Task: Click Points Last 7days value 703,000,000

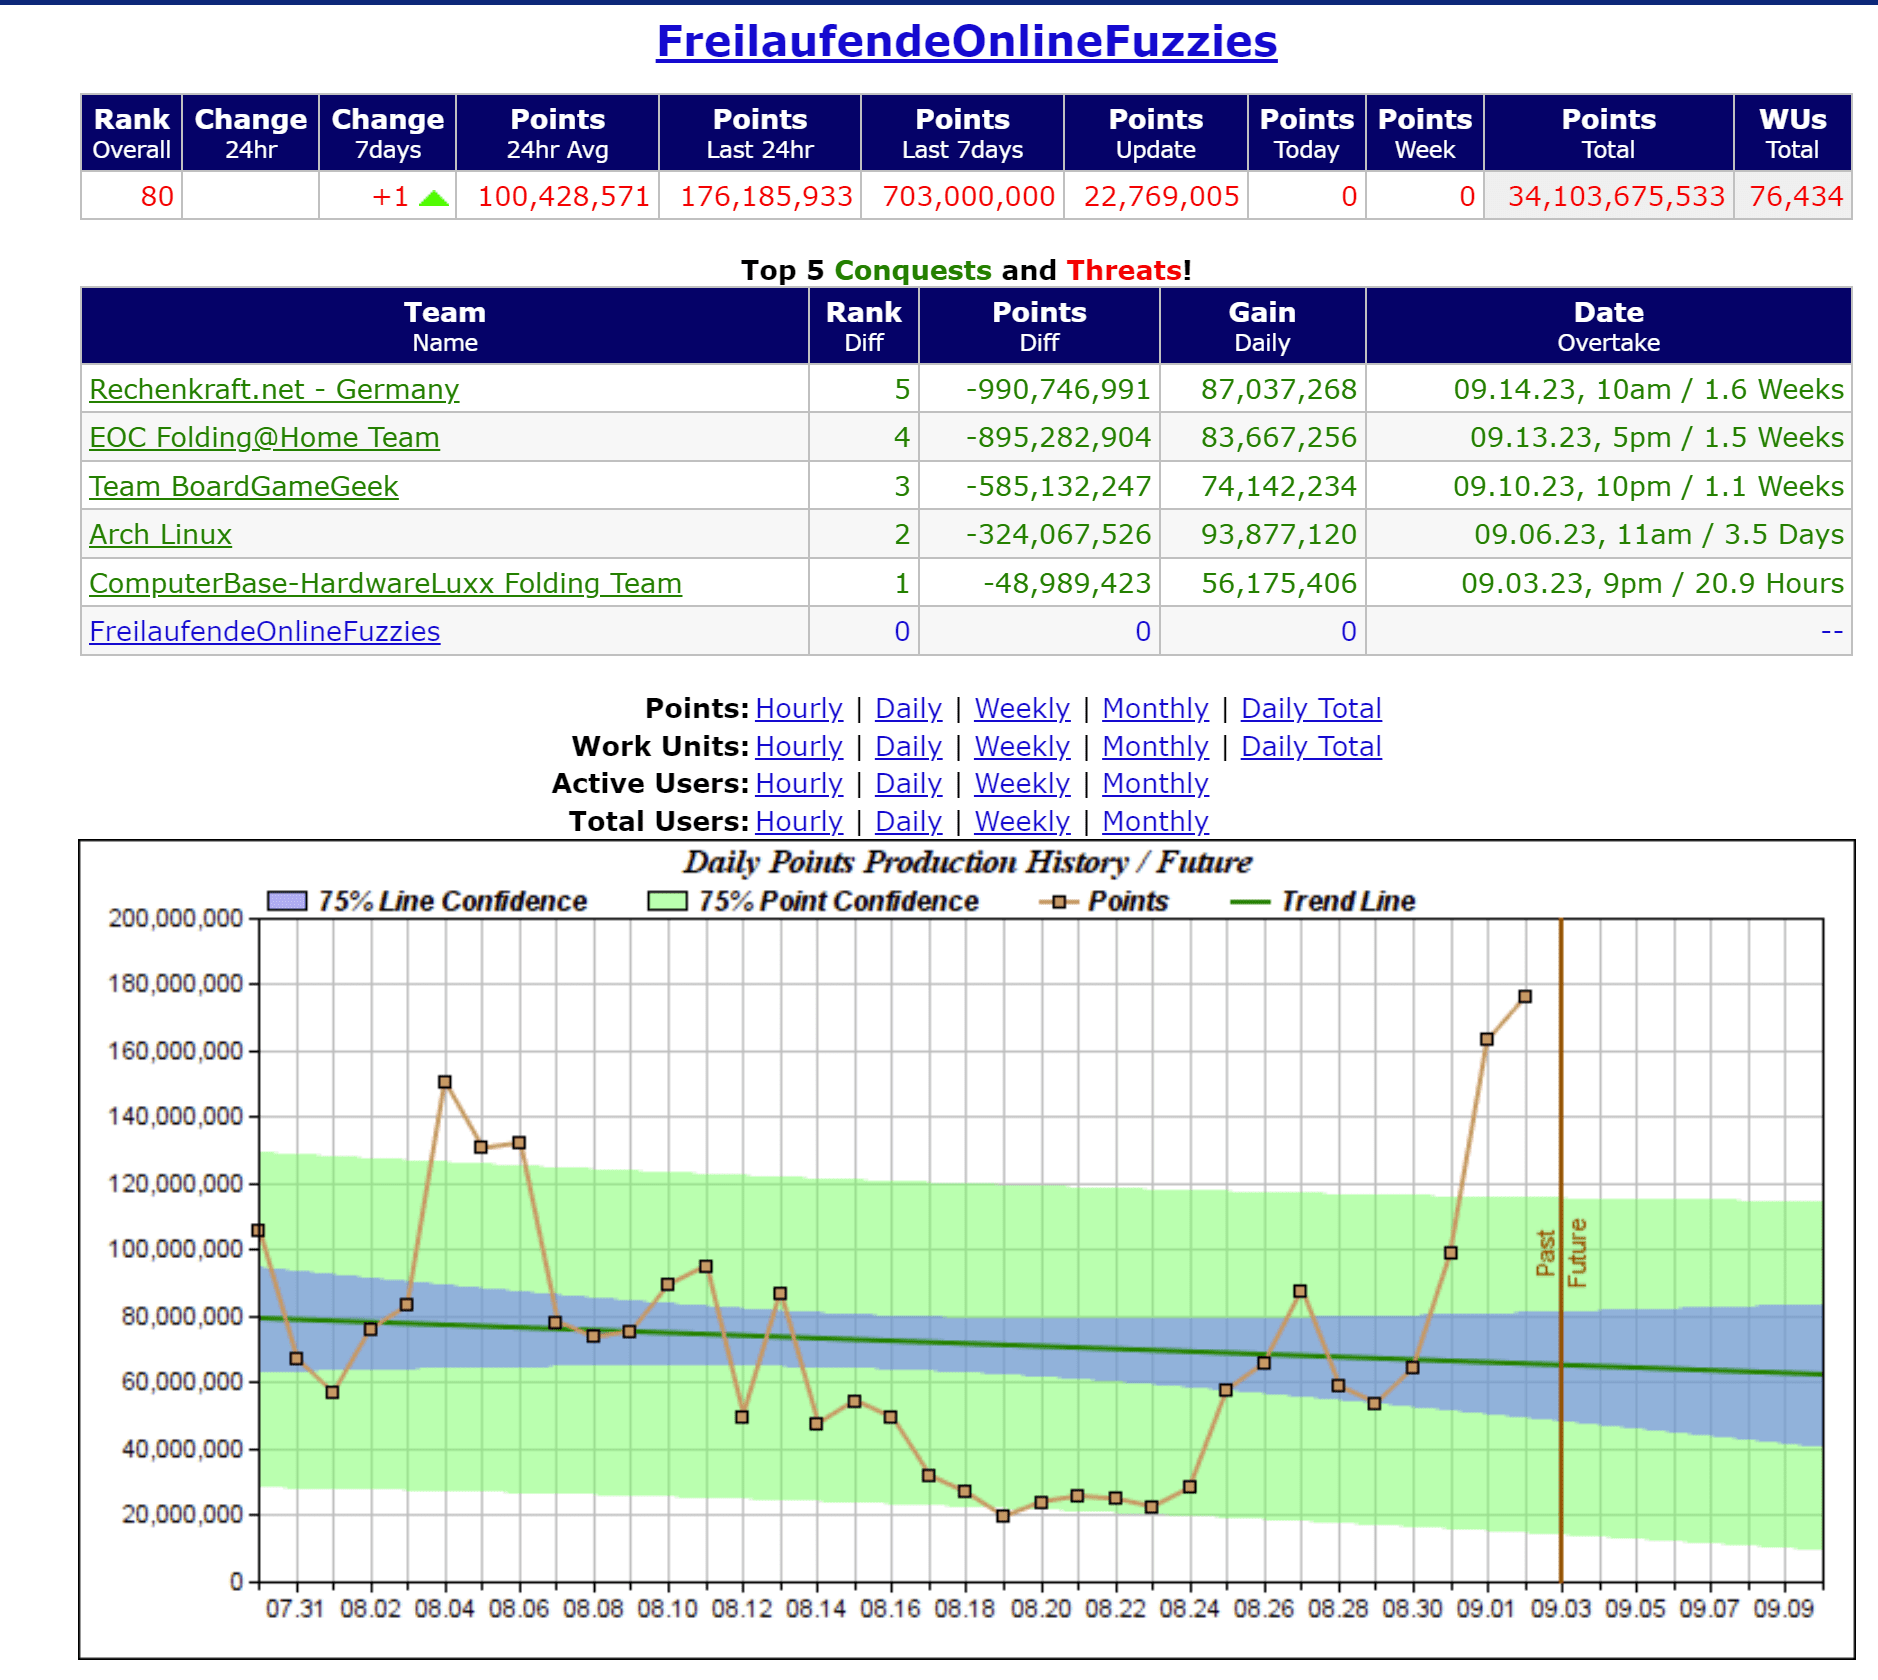Action: [x=969, y=196]
